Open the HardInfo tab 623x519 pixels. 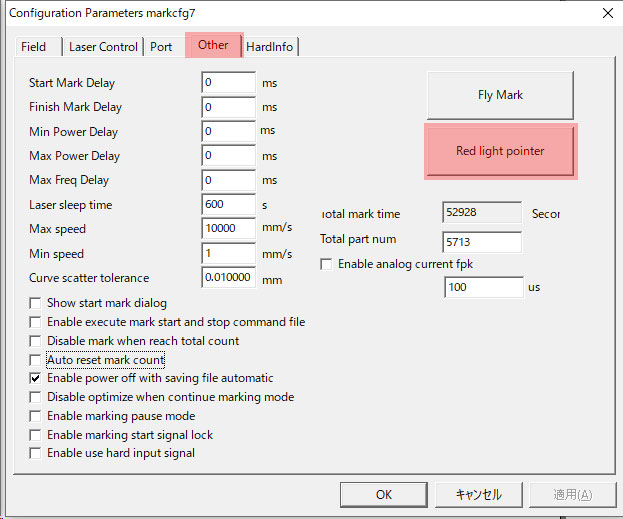(x=268, y=47)
